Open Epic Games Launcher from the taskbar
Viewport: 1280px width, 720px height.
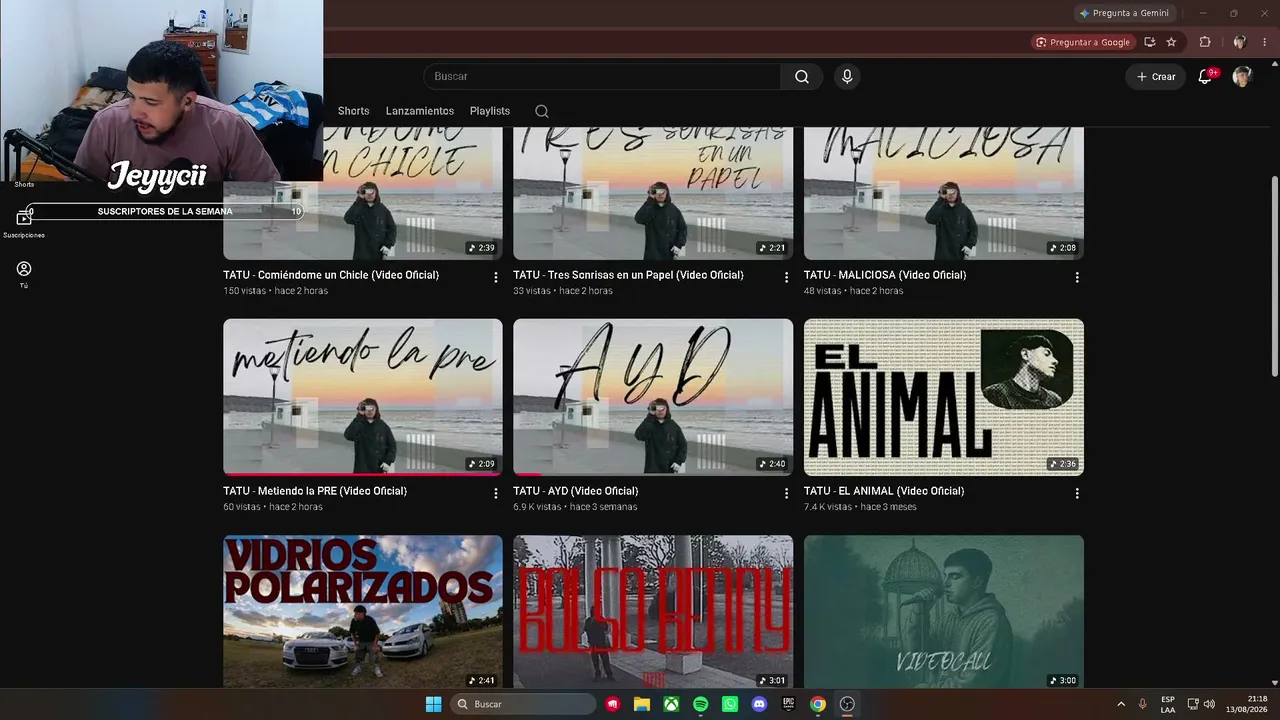point(788,704)
